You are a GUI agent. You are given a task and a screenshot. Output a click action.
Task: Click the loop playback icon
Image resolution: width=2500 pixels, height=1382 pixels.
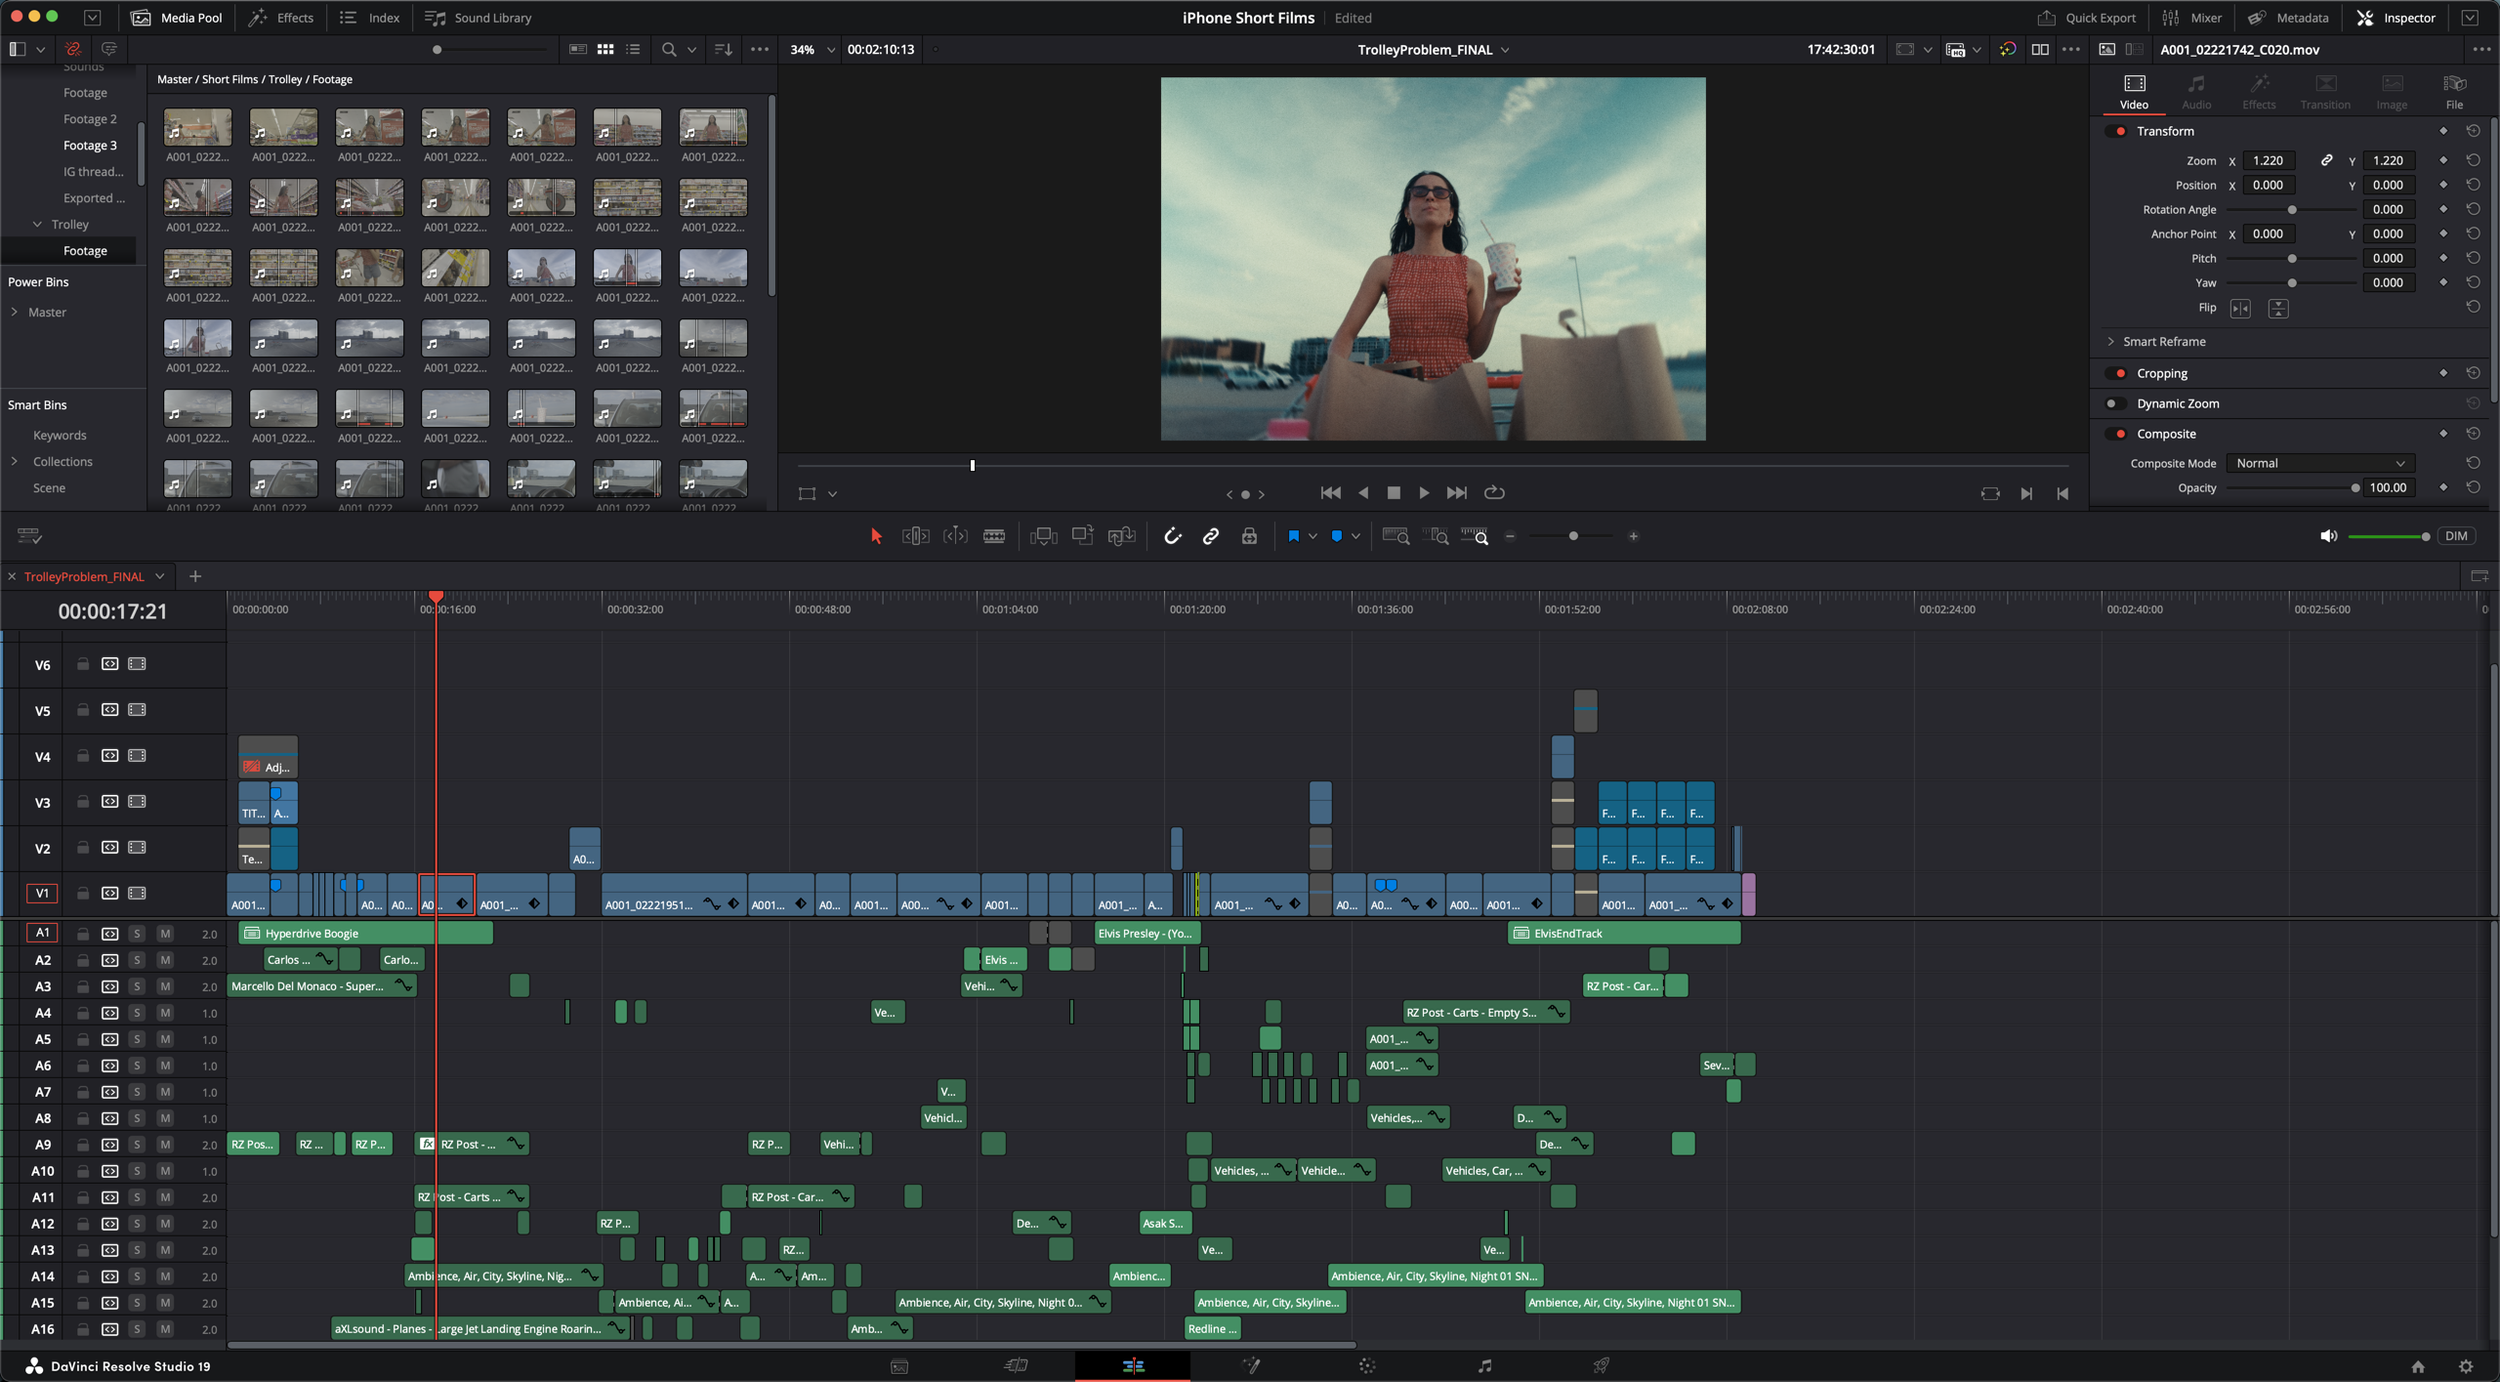[1494, 492]
